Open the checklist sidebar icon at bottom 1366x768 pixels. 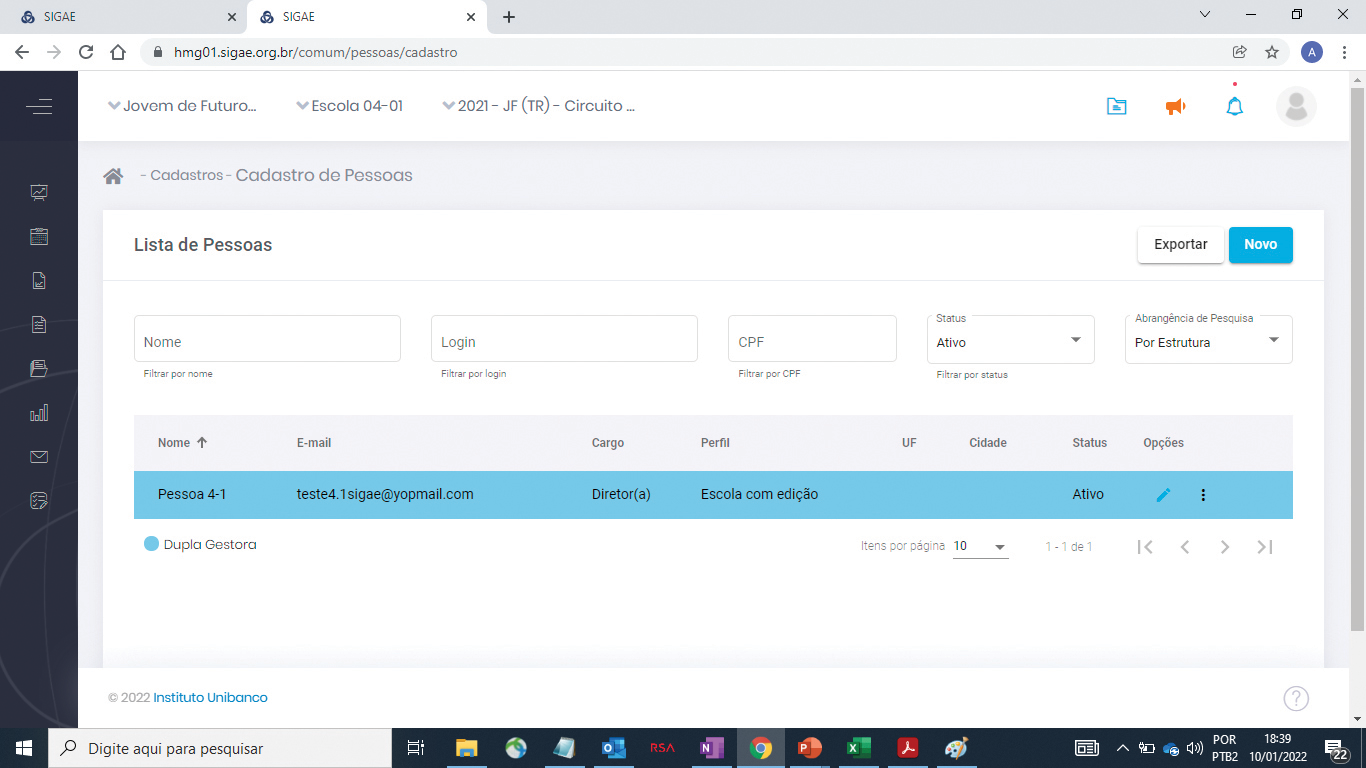(x=39, y=500)
